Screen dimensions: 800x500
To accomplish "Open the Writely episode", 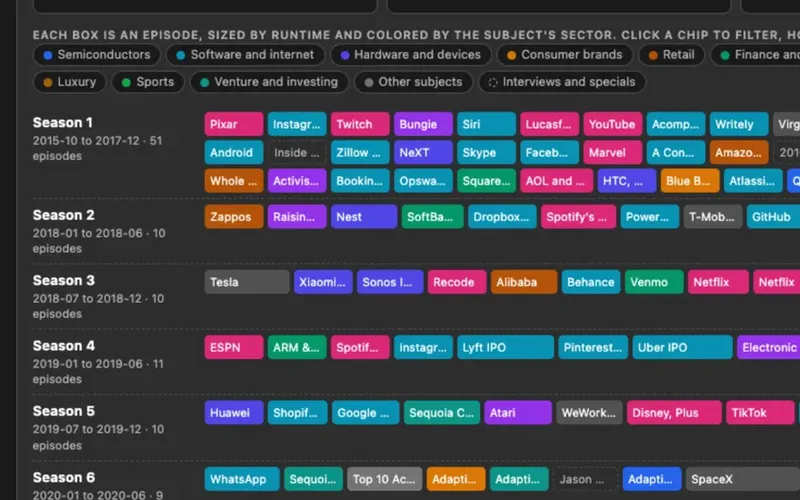I will point(739,124).
